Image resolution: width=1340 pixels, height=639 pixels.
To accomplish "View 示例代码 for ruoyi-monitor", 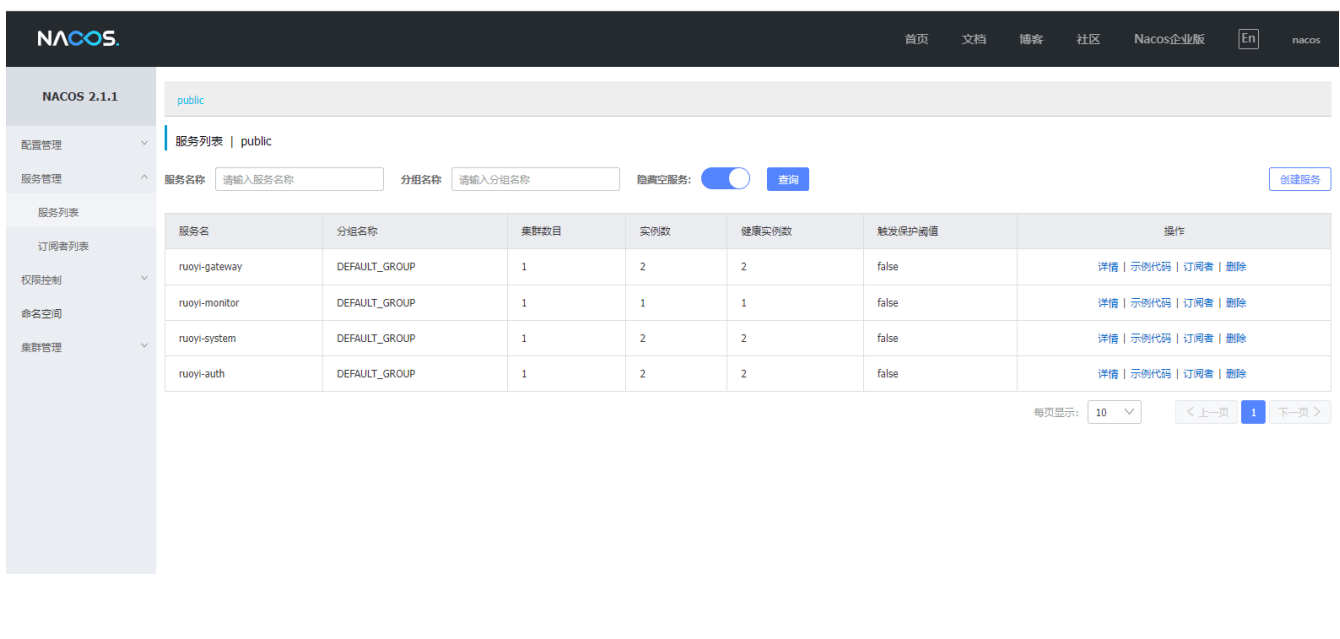I will tap(1150, 303).
